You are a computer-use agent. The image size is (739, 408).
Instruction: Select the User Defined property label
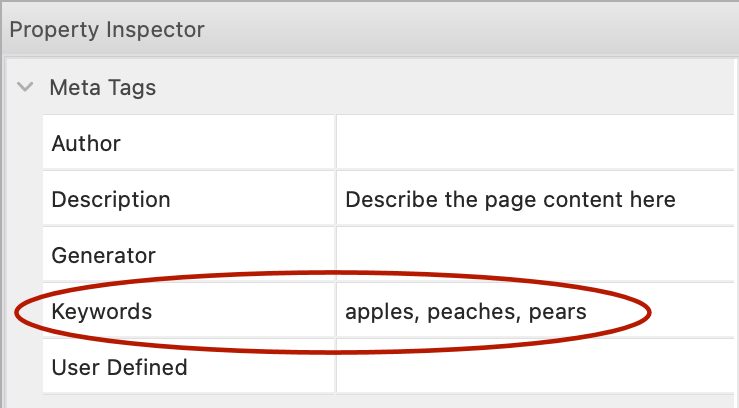coord(119,367)
